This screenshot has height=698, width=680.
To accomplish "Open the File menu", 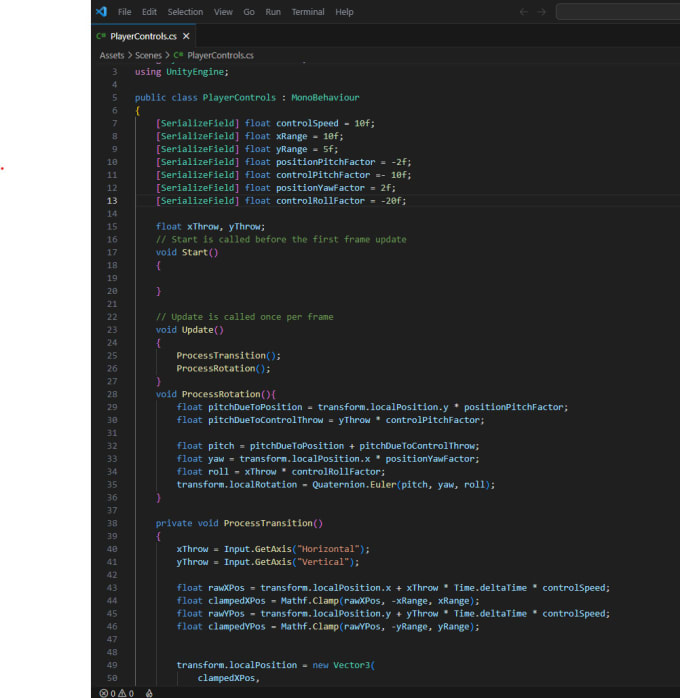I will click(125, 12).
